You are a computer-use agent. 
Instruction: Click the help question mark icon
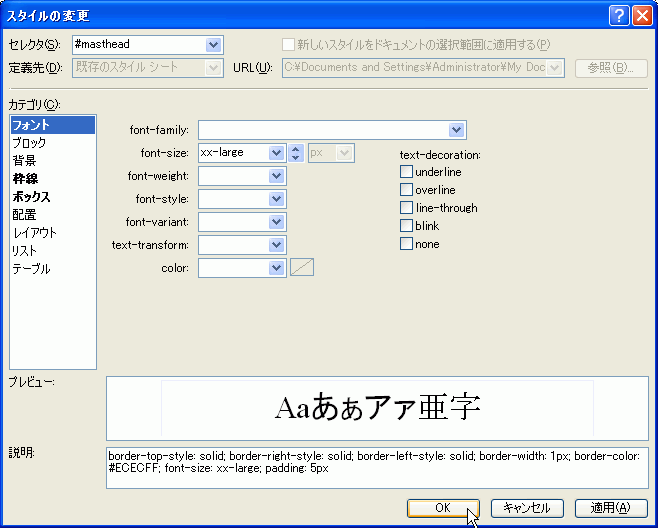[x=619, y=16]
